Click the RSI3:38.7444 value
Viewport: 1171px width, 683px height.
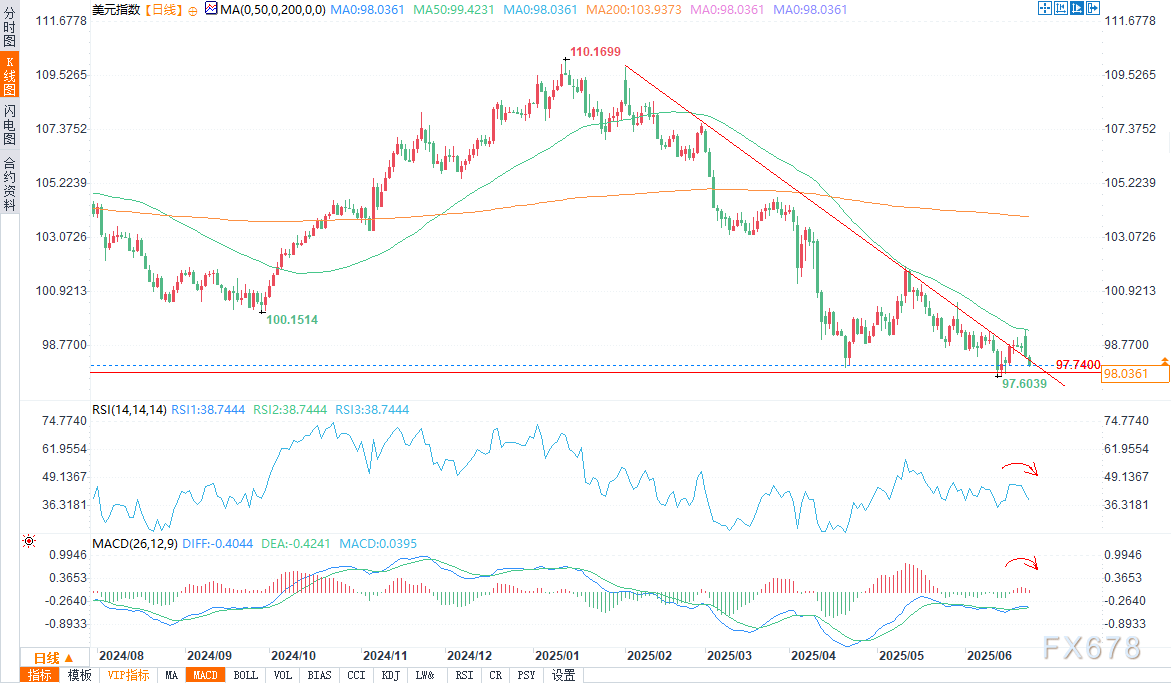point(372,410)
